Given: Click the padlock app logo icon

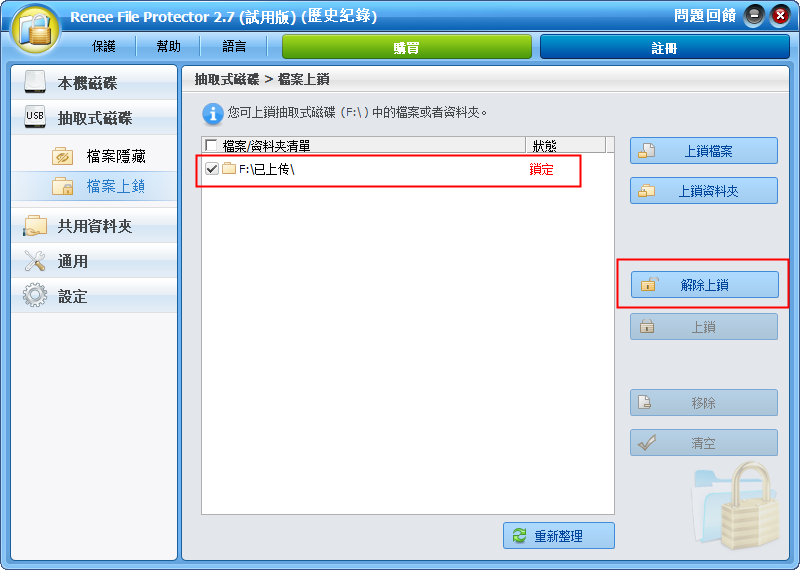Looking at the screenshot, I should [x=36, y=30].
